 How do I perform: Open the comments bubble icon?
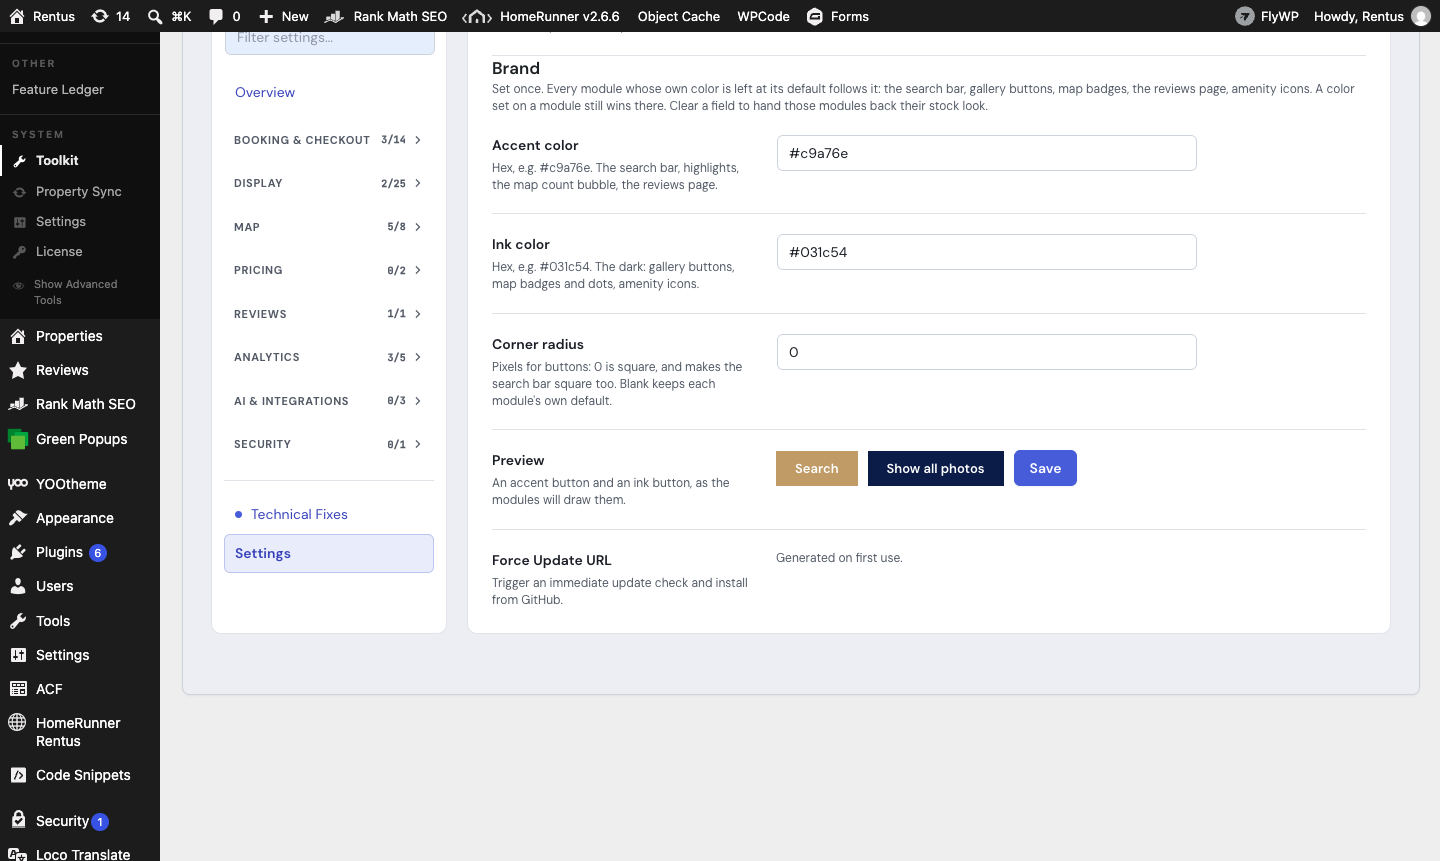pos(216,16)
